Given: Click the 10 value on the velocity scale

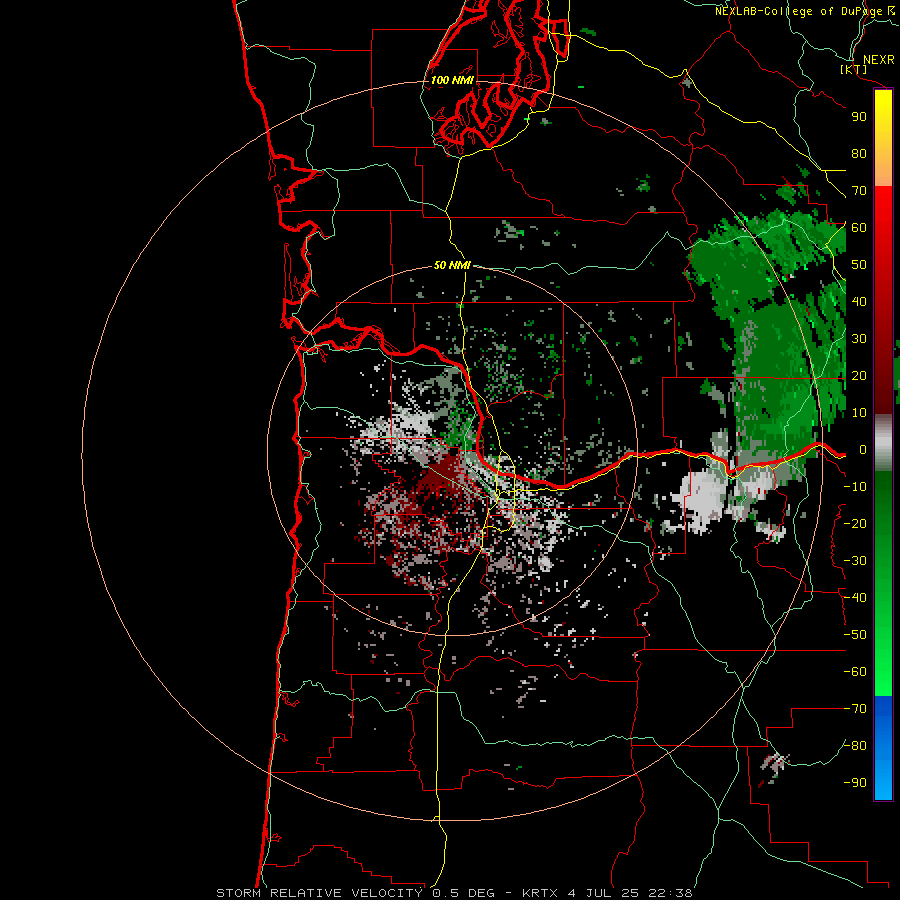Looking at the screenshot, I should 859,413.
